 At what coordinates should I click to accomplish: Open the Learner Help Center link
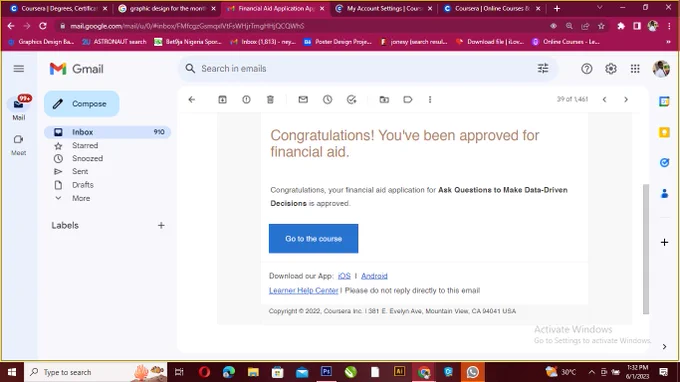(303, 291)
